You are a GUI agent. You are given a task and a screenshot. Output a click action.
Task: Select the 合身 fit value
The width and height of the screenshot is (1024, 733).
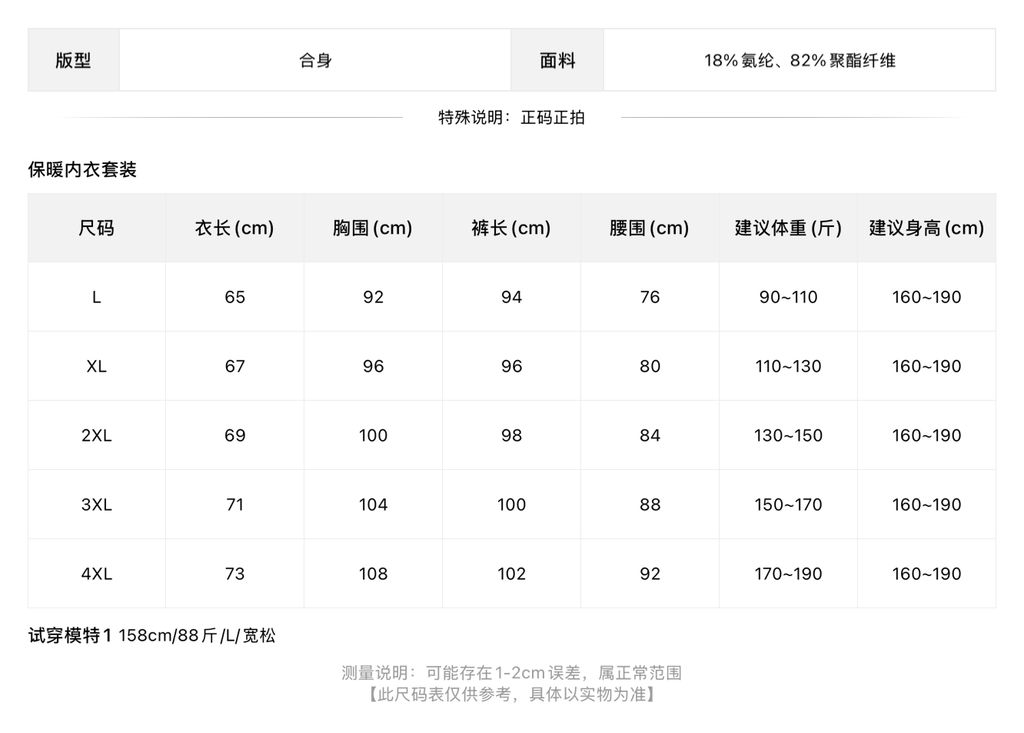315,61
